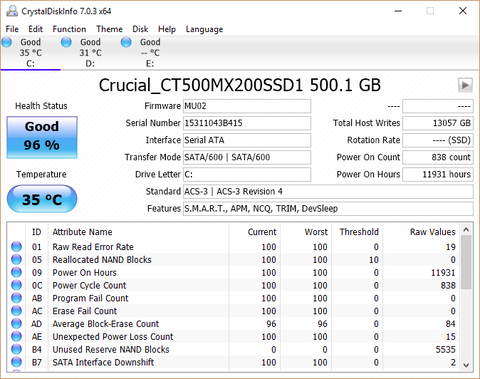This screenshot has width=480, height=379.
Task: Click the Threshold column header
Action: coord(357,232)
